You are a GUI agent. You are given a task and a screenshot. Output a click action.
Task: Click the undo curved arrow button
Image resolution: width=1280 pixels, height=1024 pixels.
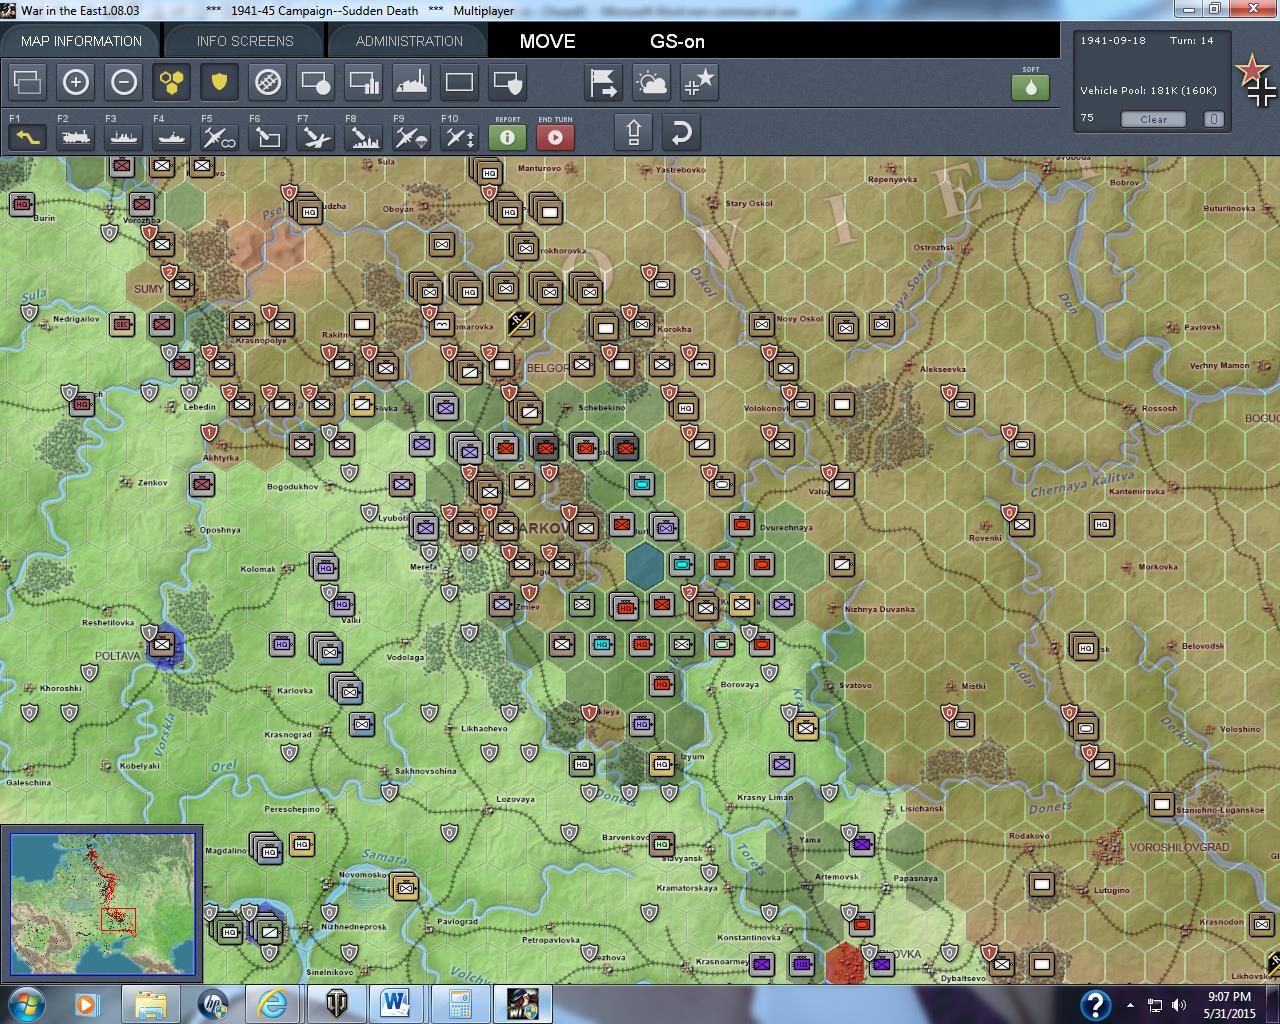coord(682,132)
